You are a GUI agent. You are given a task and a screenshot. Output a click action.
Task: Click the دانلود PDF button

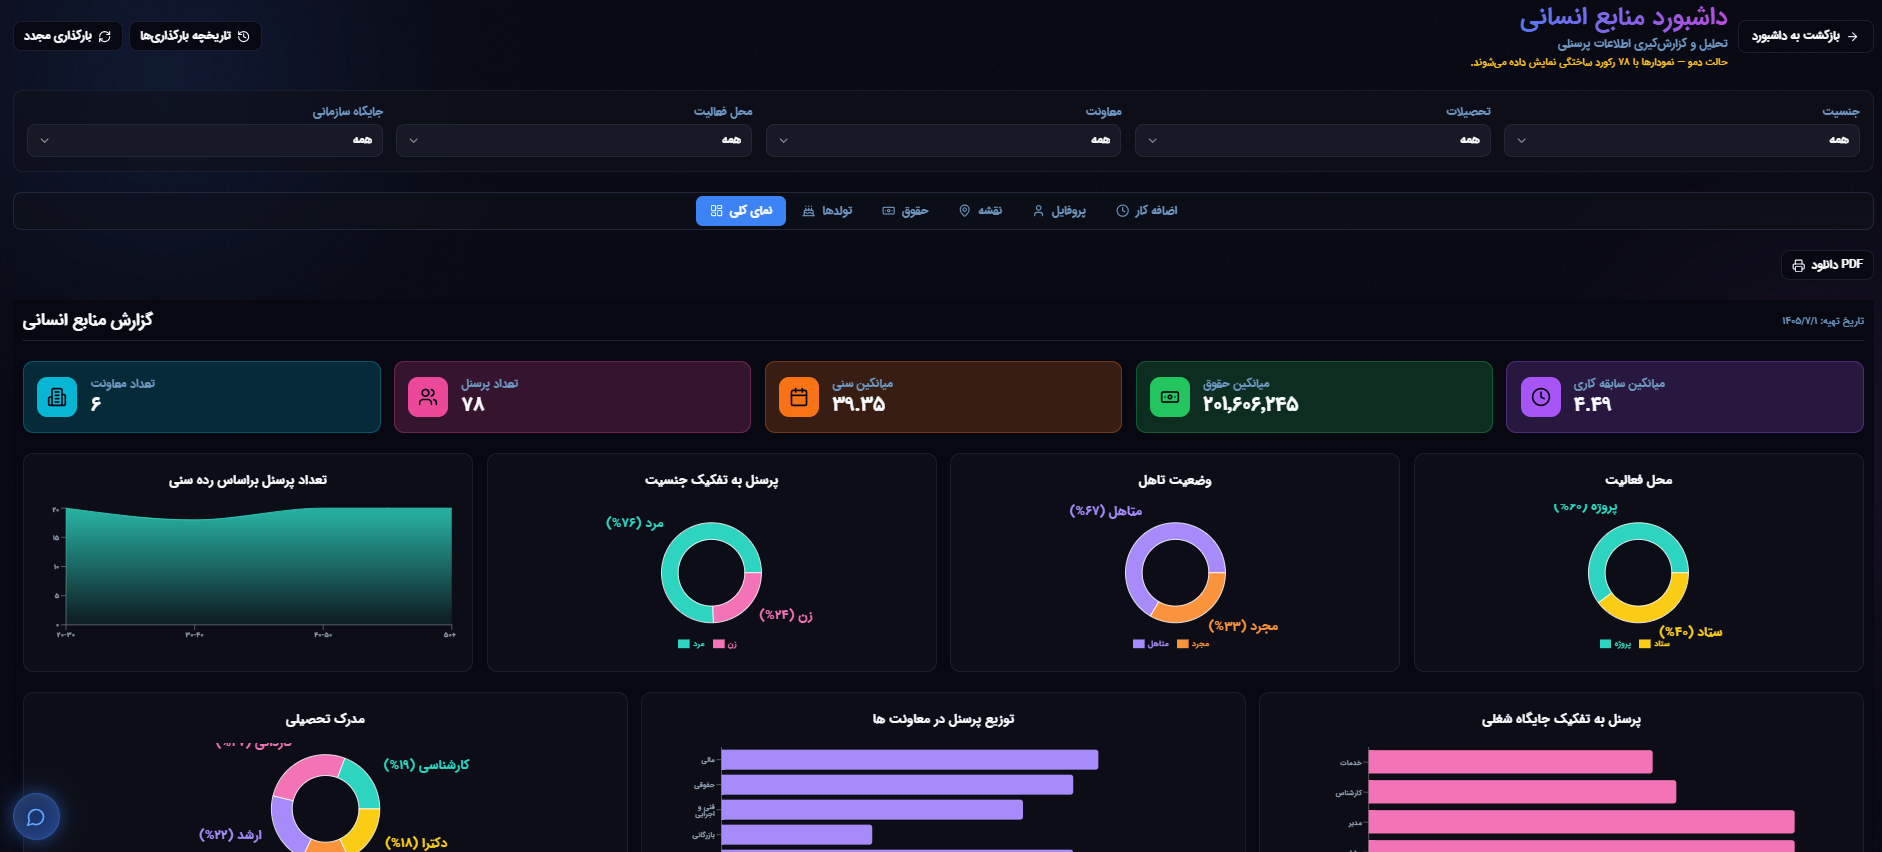[x=1827, y=265]
